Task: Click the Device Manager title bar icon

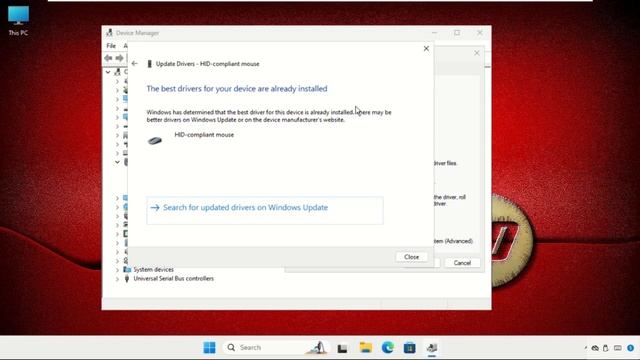Action: (109, 33)
